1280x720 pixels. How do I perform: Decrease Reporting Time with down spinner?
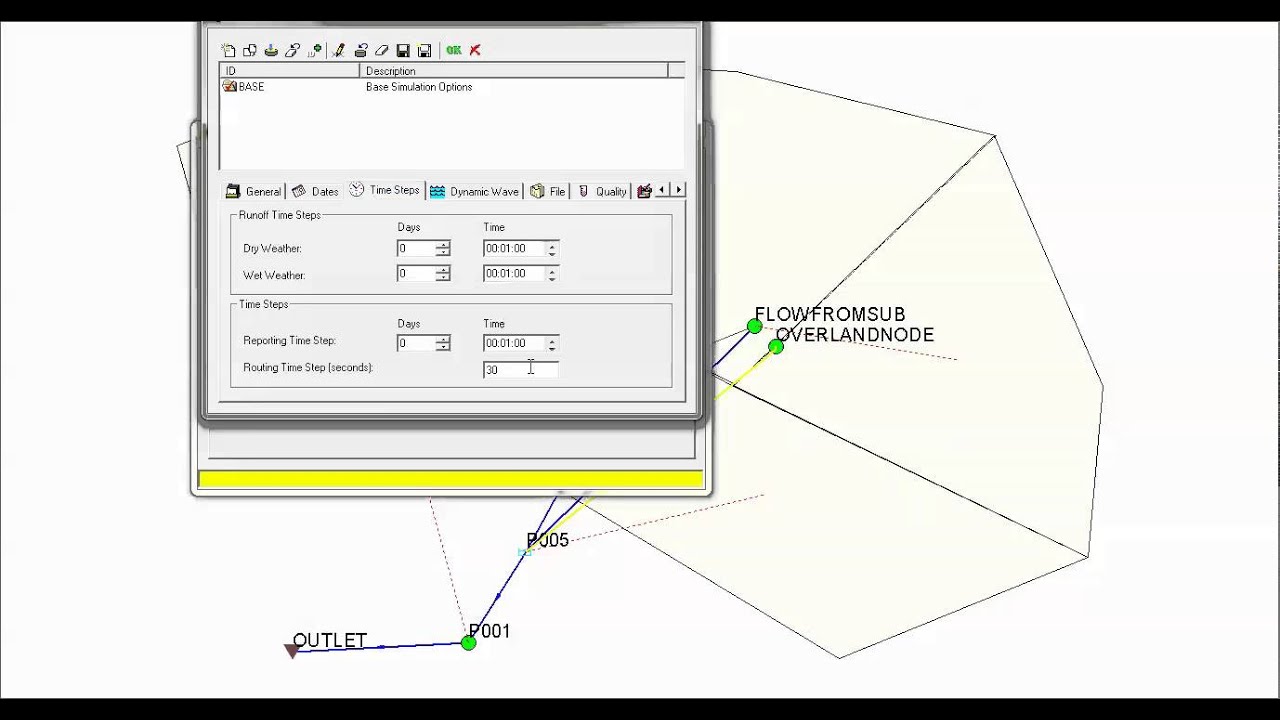552,347
